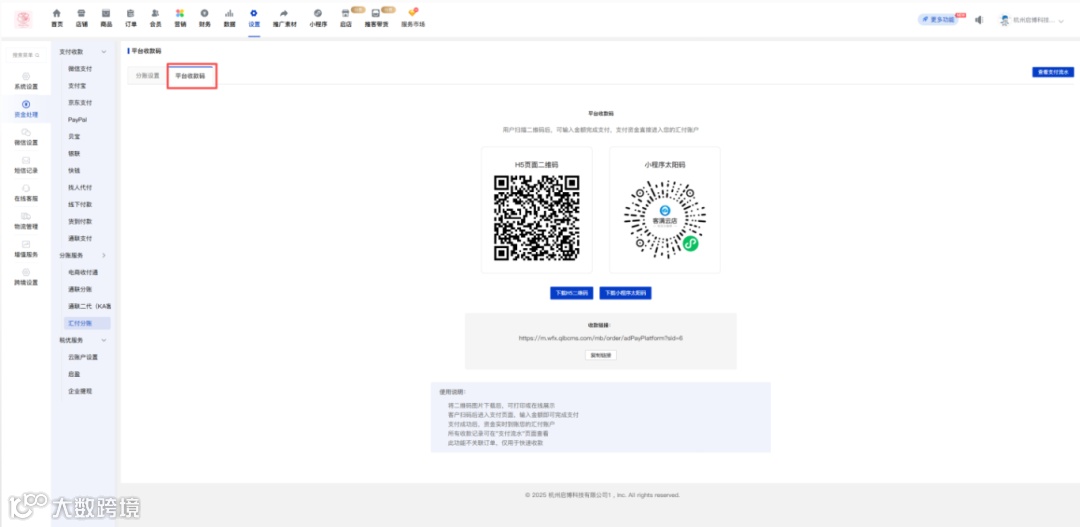The image size is (1080, 527).
Task: Open 跨境设置 in left sidebar
Action: pyautogui.click(x=26, y=277)
